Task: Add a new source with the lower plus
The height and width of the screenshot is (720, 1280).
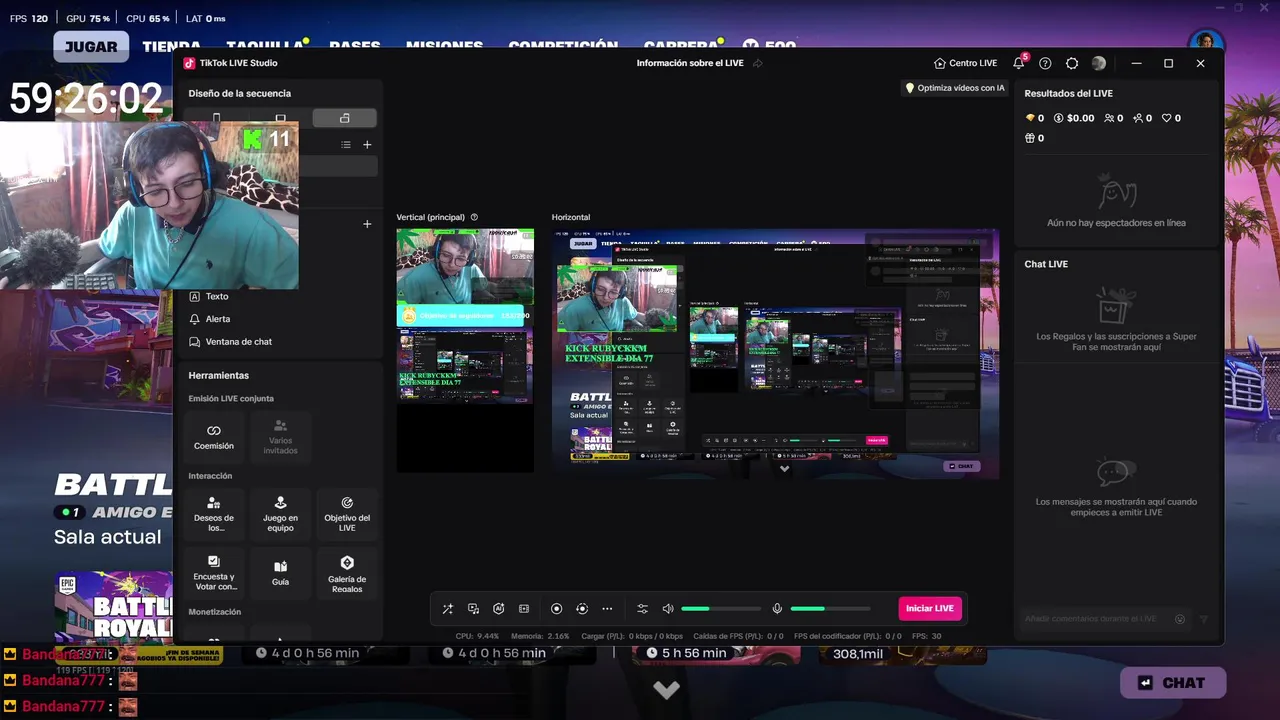Action: 367,224
